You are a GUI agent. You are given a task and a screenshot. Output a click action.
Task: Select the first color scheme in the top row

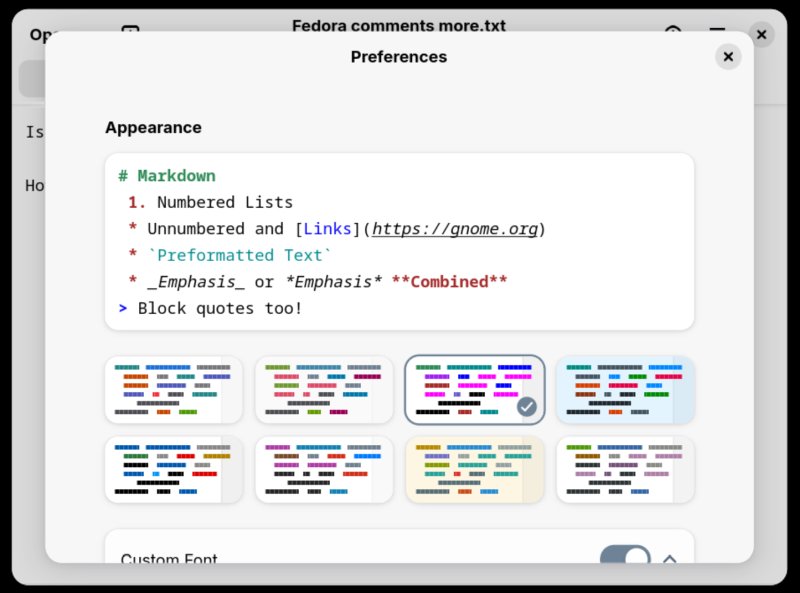point(173,390)
